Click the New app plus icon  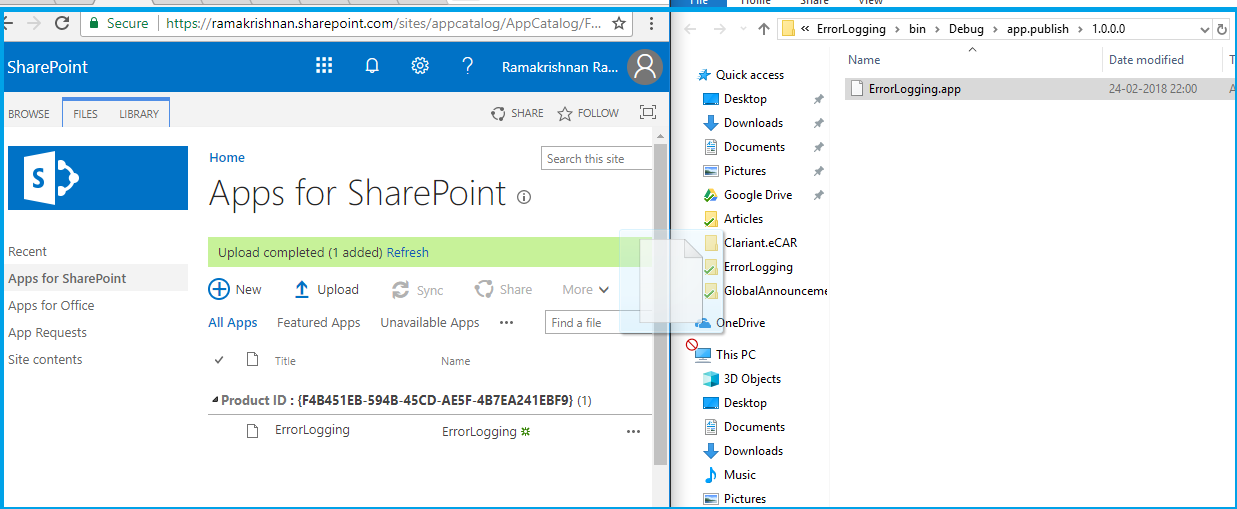pyautogui.click(x=218, y=289)
